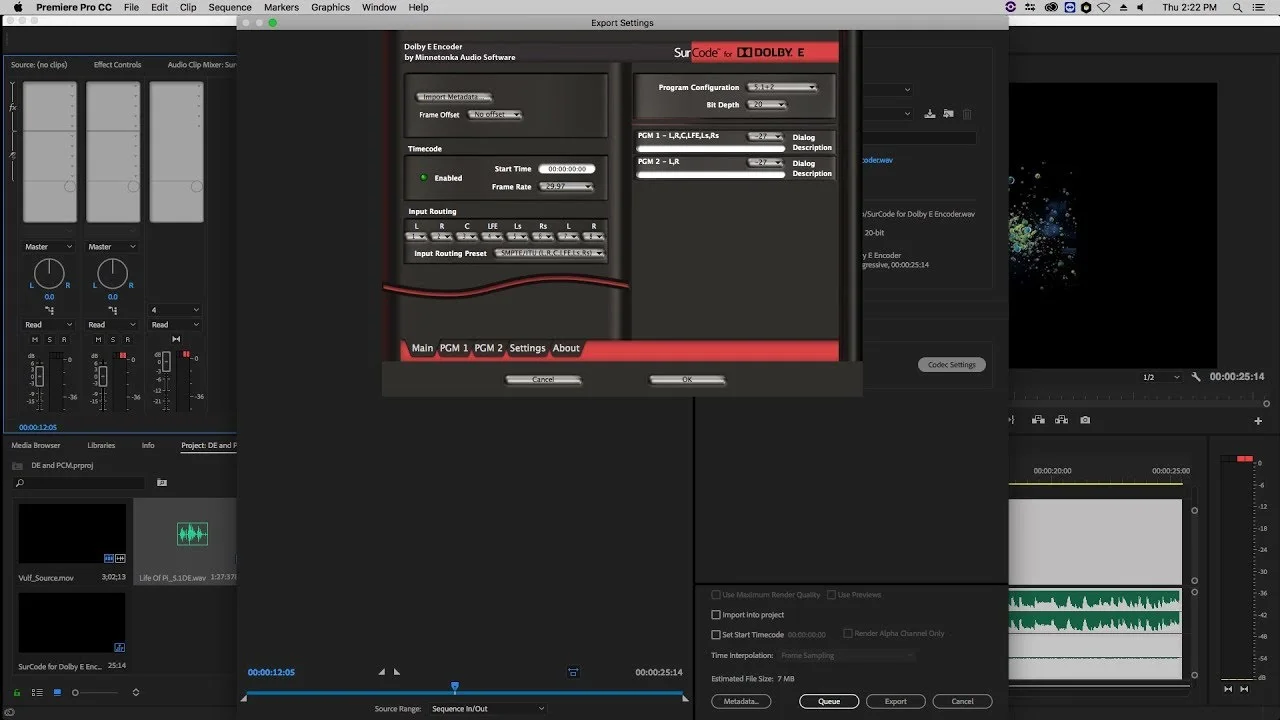
Task: Toggle the project lock icon
Action: coord(16,692)
